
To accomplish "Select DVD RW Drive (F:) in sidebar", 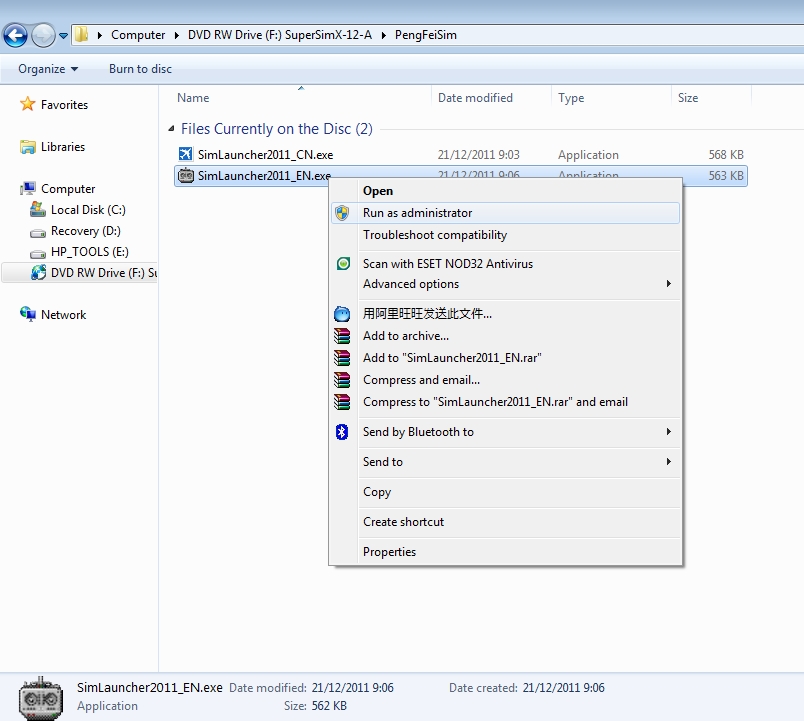I will [x=104, y=273].
